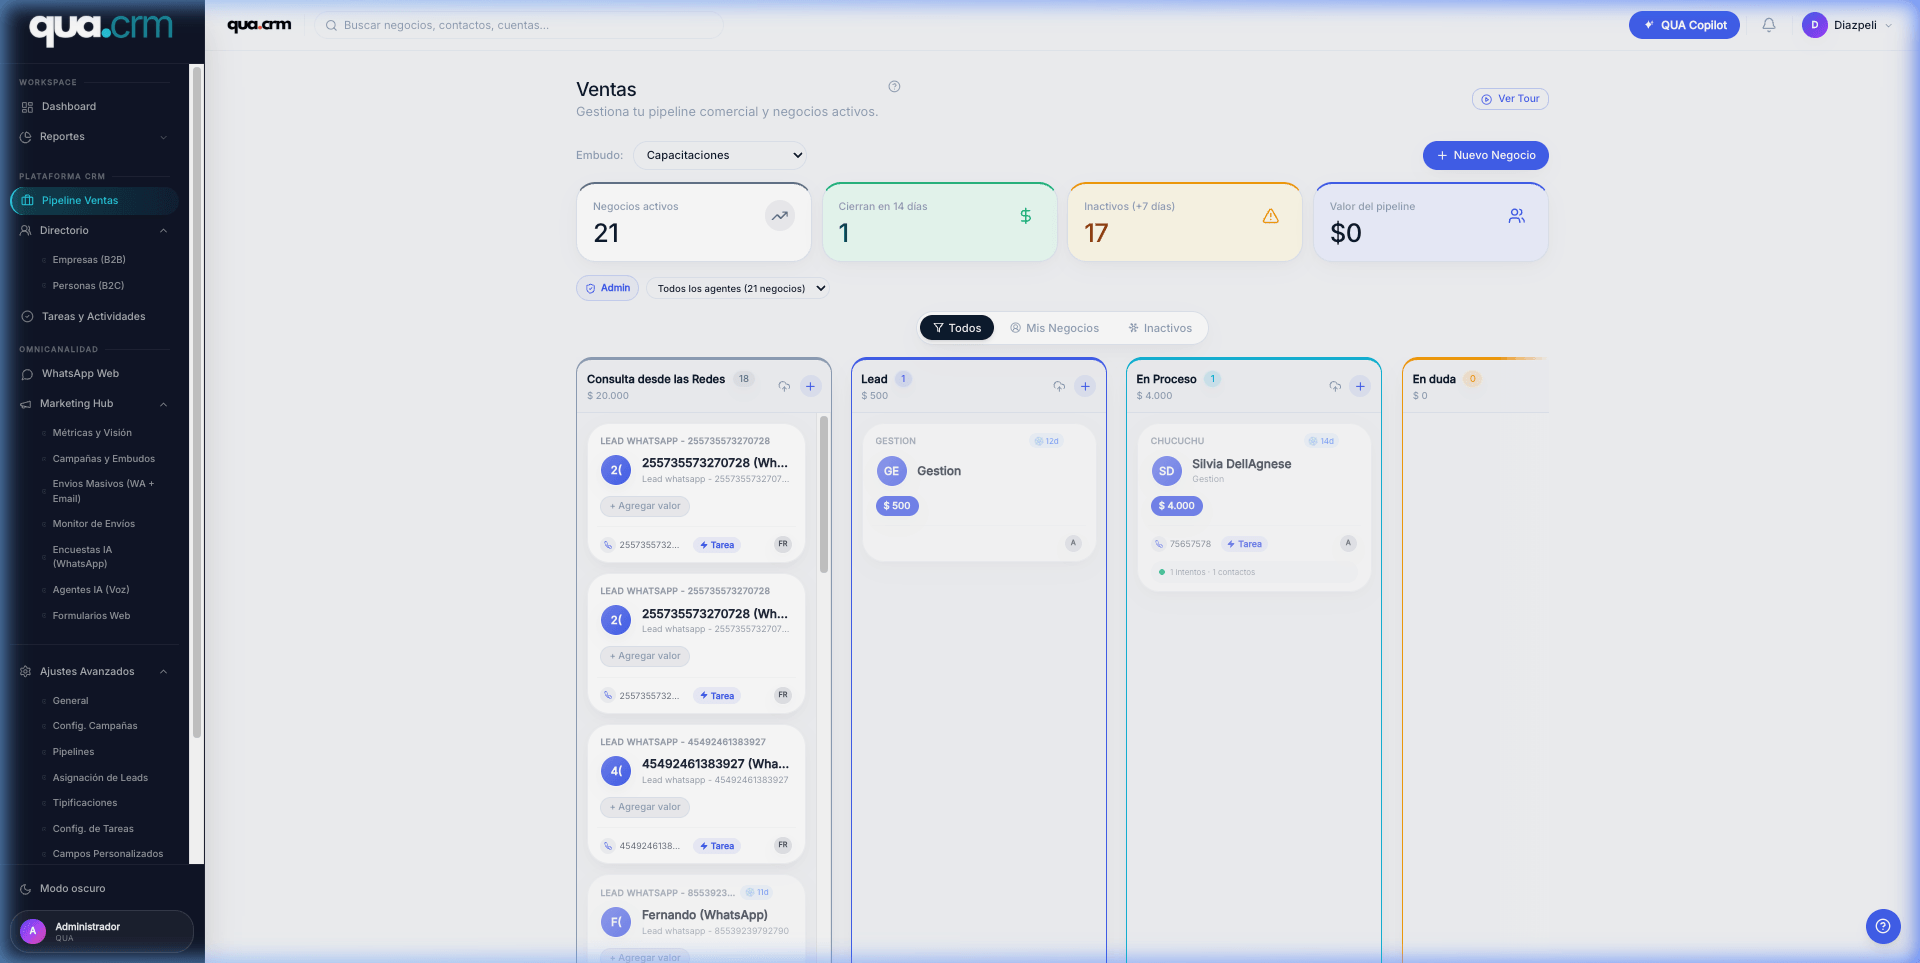Open the help question mark next to Ventas

tap(893, 86)
